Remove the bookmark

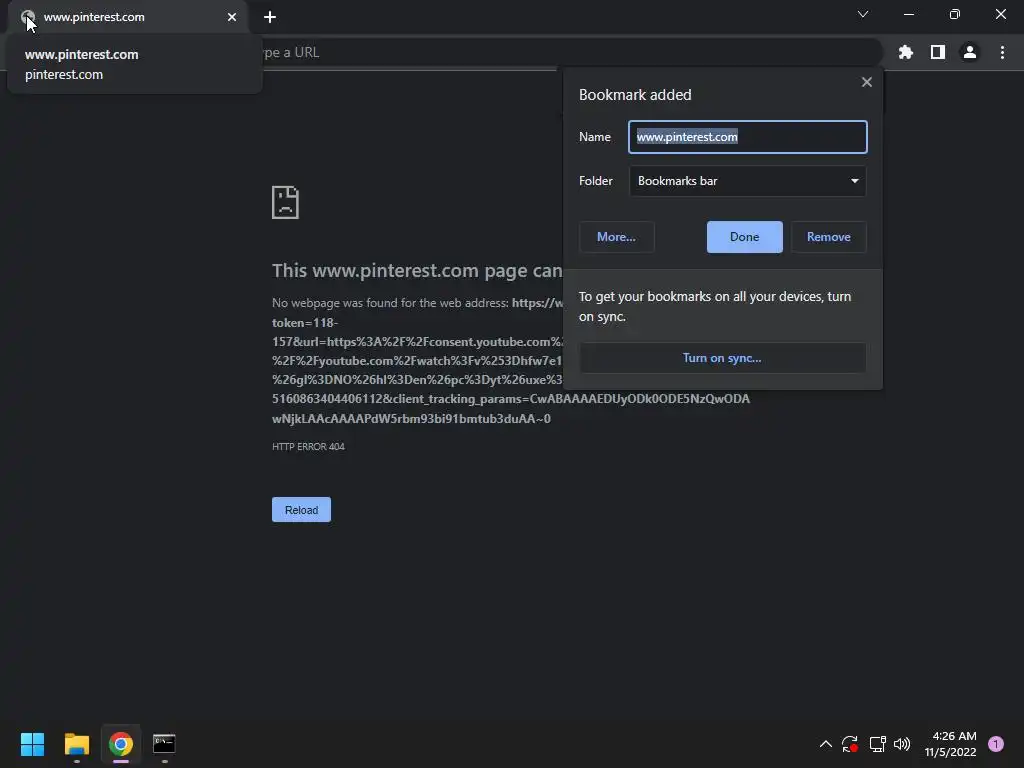pyautogui.click(x=829, y=237)
